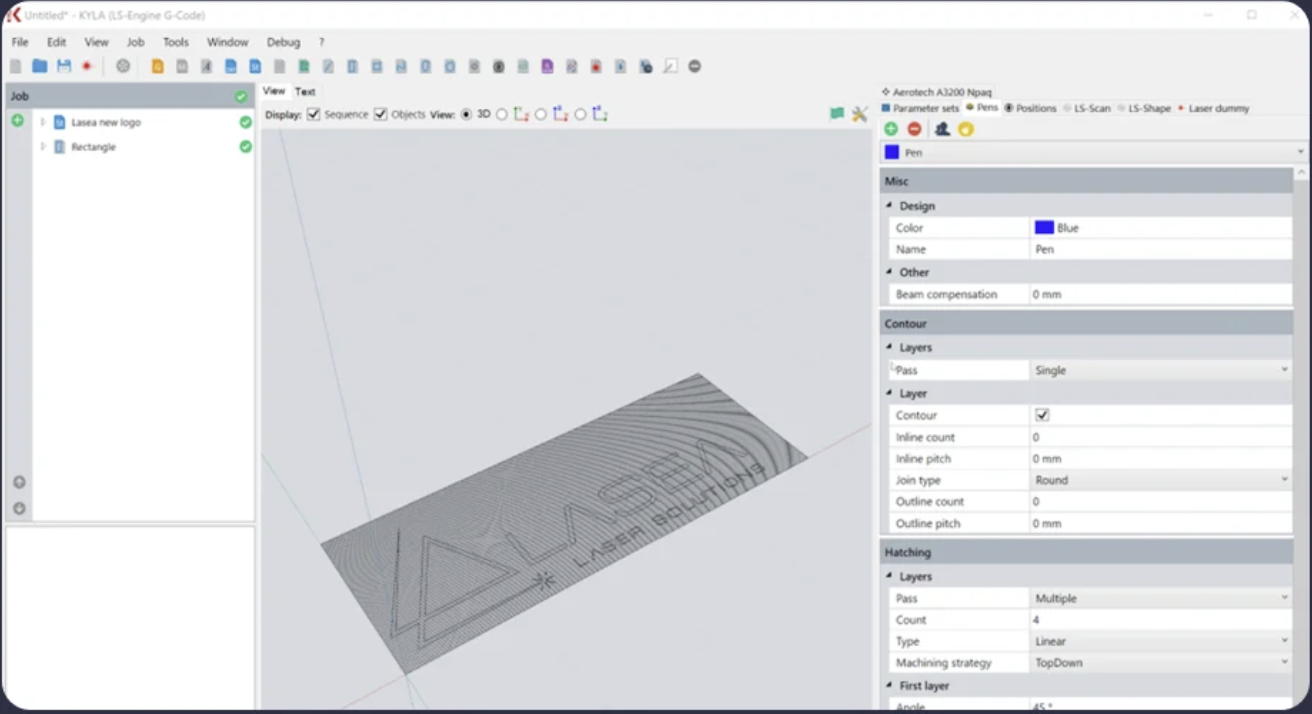Toggle the Sequence display checkbox
The height and width of the screenshot is (714, 1312).
(x=314, y=114)
